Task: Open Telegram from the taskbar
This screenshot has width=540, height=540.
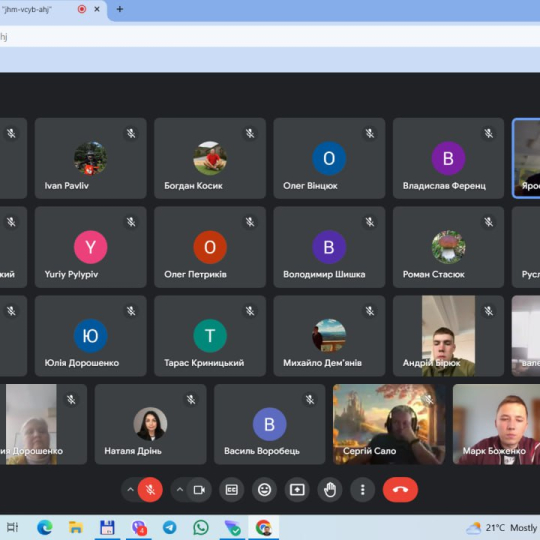Action: (x=170, y=527)
